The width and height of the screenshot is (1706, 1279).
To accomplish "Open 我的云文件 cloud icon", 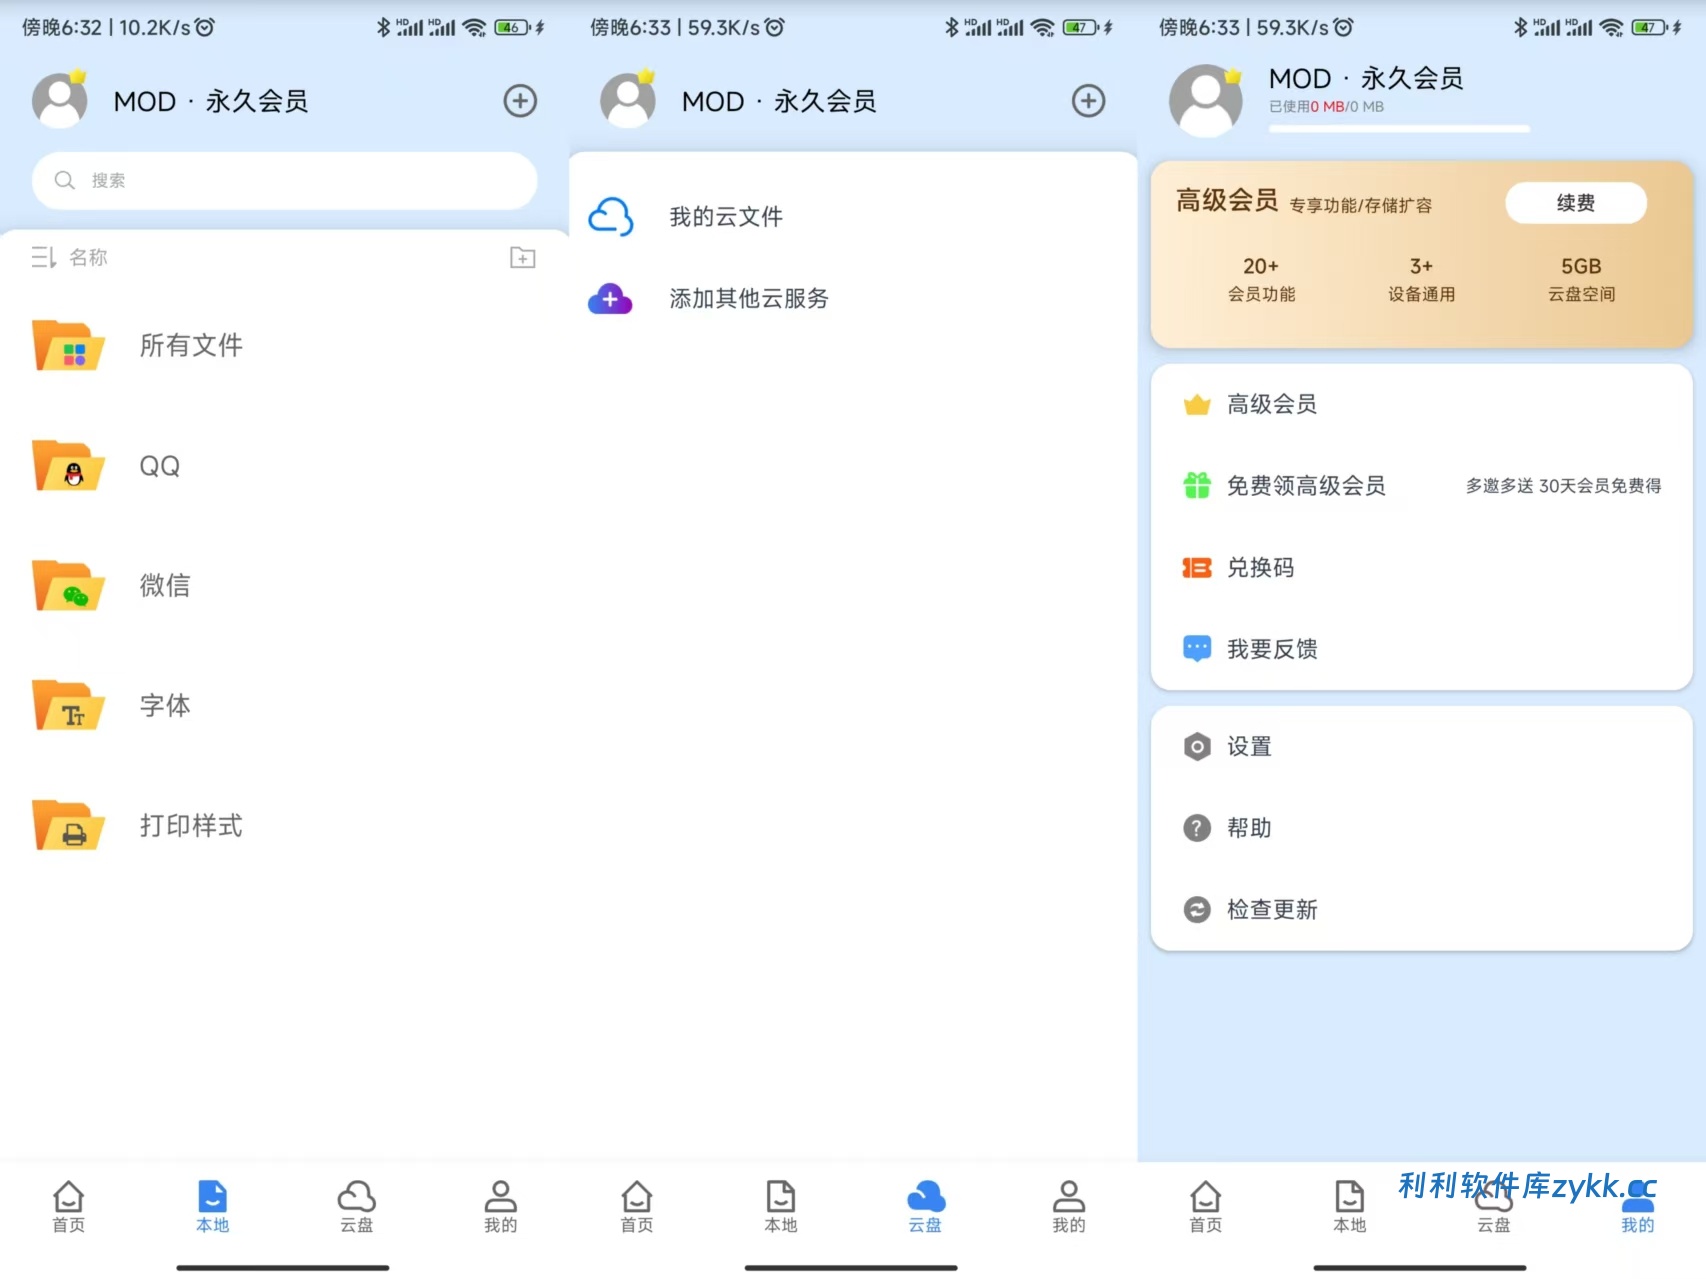I will tap(611, 217).
